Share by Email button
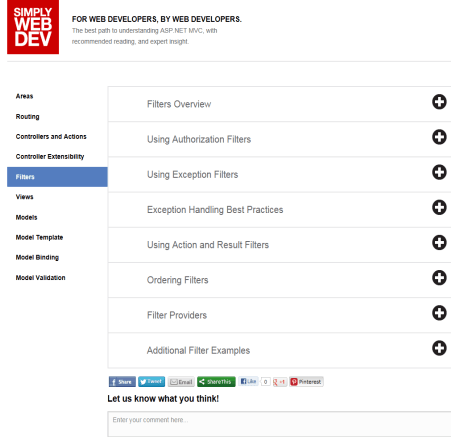The image size is (451, 439). (181, 382)
